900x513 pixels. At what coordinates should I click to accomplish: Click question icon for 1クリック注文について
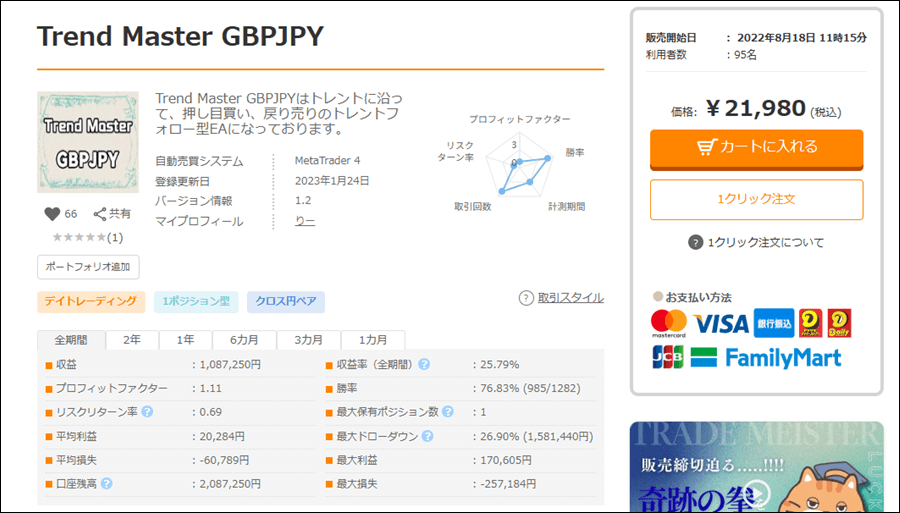[x=695, y=242]
